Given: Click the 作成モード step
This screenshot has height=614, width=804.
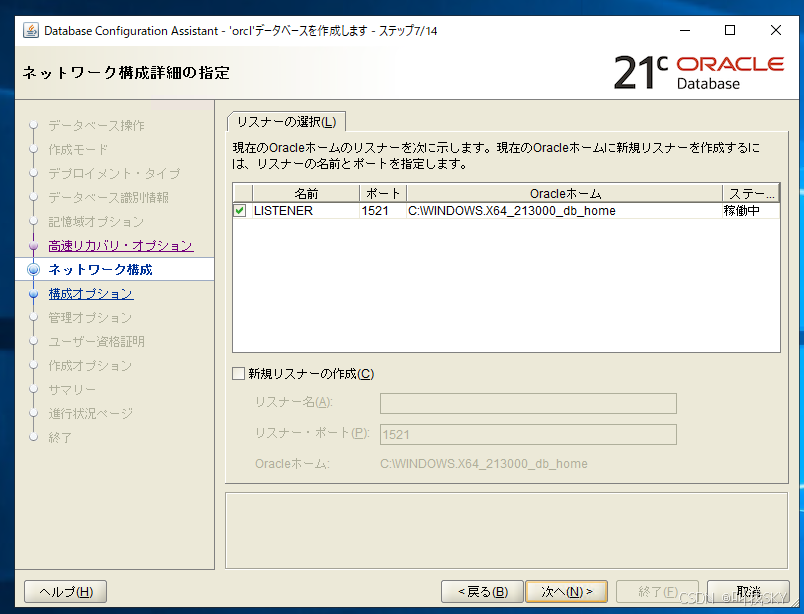Looking at the screenshot, I should pos(78,149).
